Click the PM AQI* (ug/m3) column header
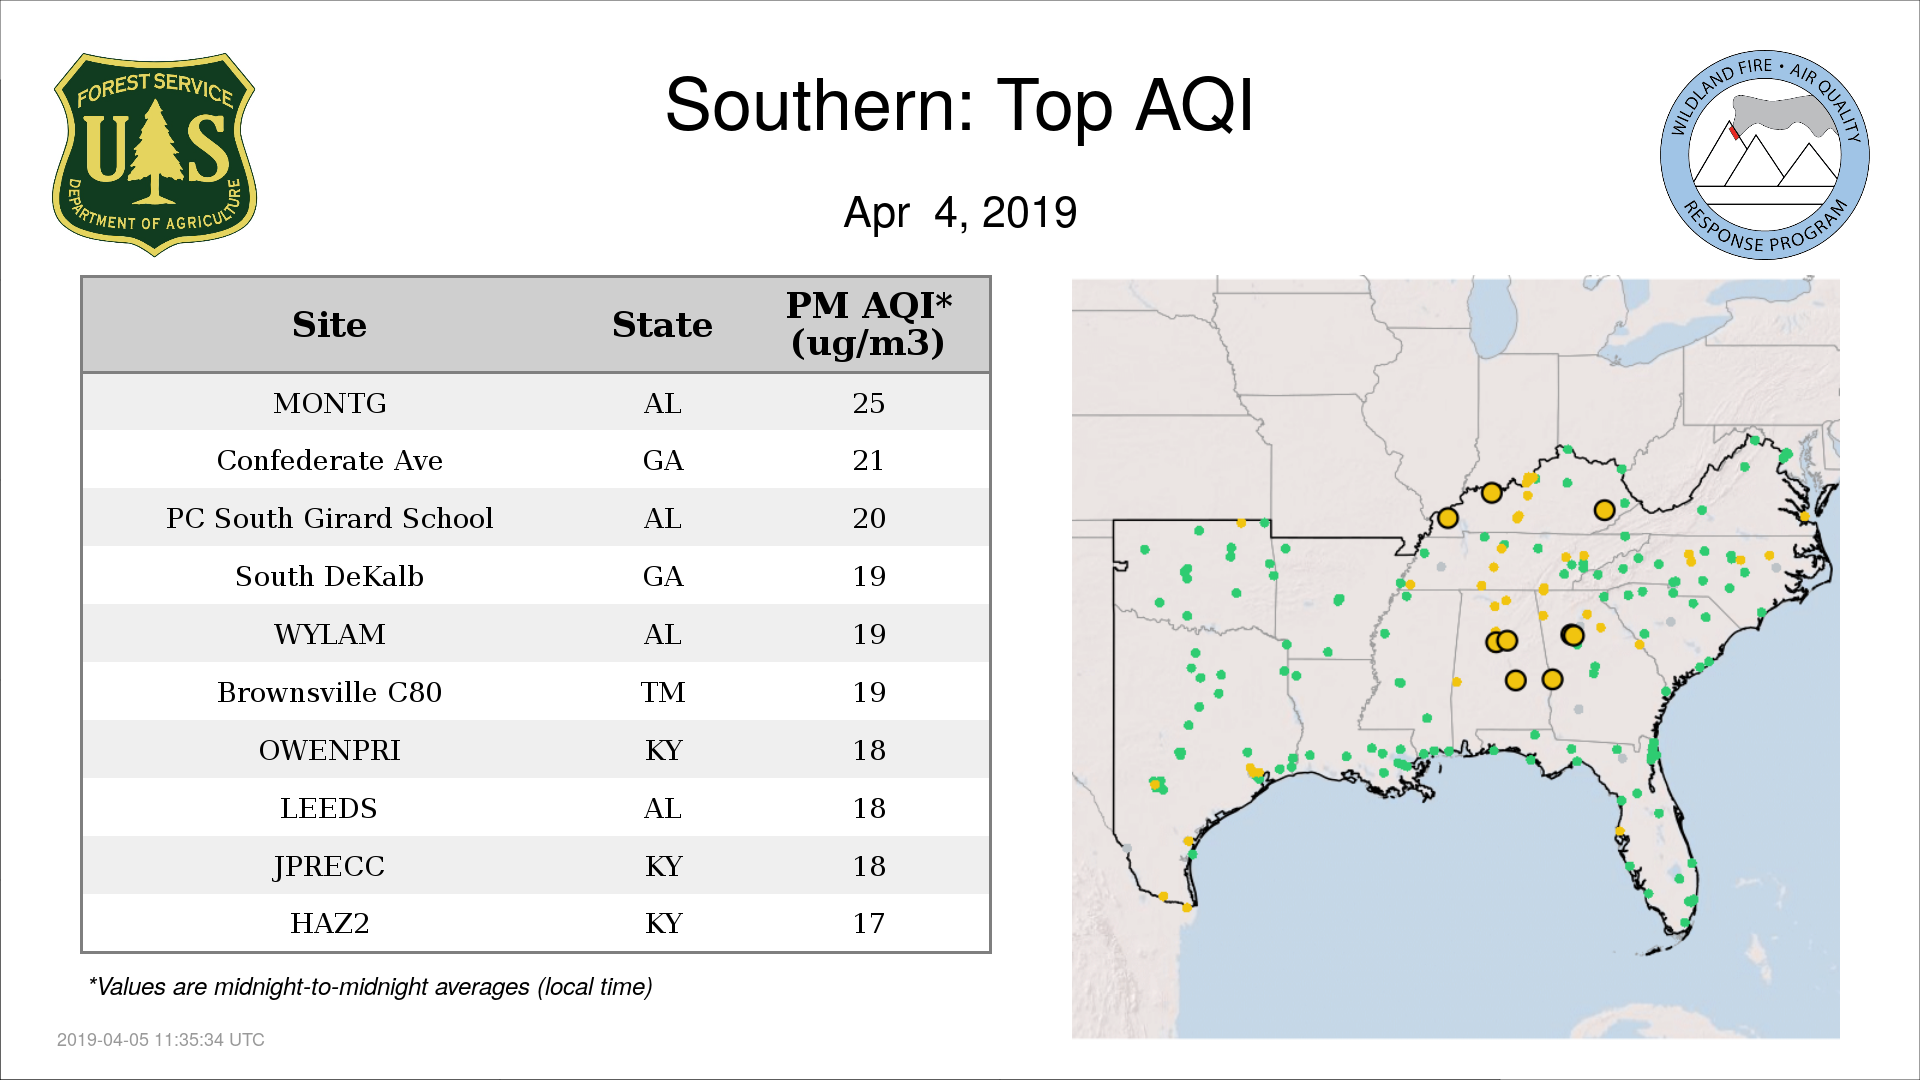1920x1080 pixels. [868, 324]
